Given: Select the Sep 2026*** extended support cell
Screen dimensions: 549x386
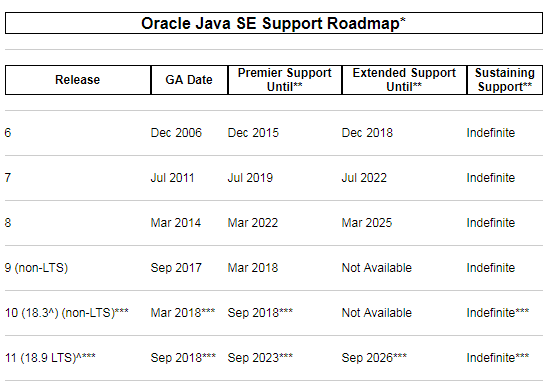Looking at the screenshot, I should tap(374, 358).
